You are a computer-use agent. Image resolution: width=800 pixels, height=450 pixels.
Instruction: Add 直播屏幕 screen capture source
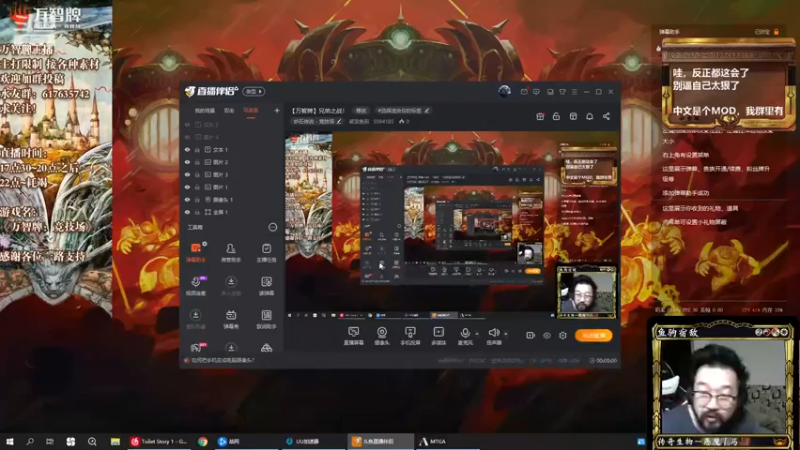point(353,336)
